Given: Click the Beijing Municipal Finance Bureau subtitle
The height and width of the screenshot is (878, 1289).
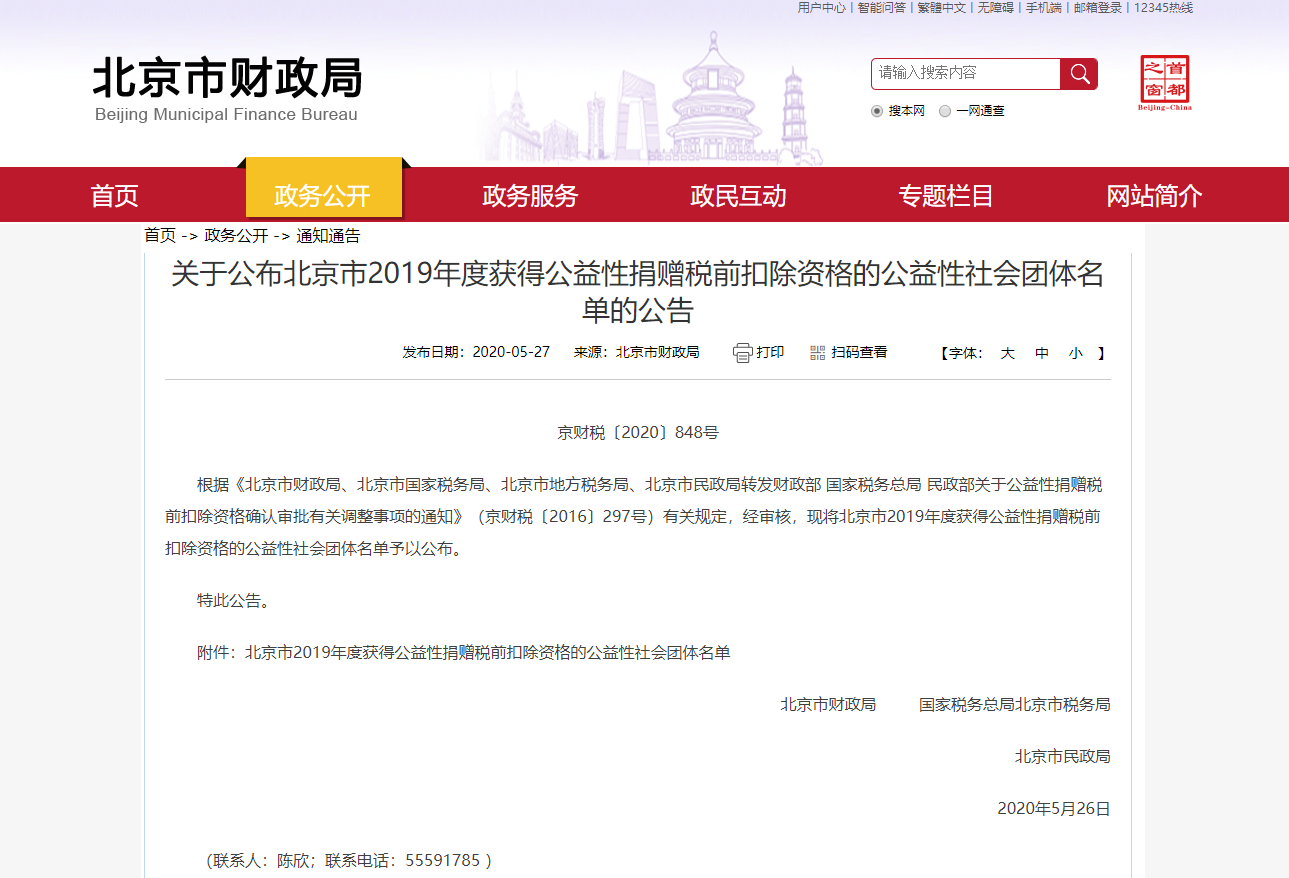Looking at the screenshot, I should [226, 115].
